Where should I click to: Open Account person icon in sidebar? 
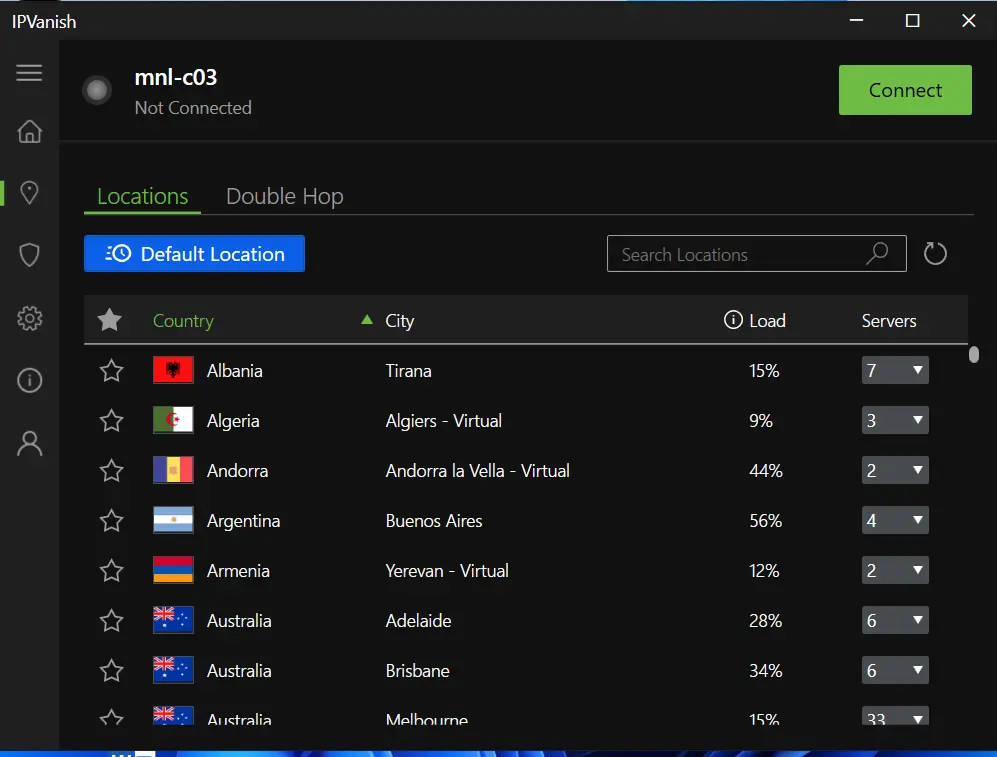29,444
